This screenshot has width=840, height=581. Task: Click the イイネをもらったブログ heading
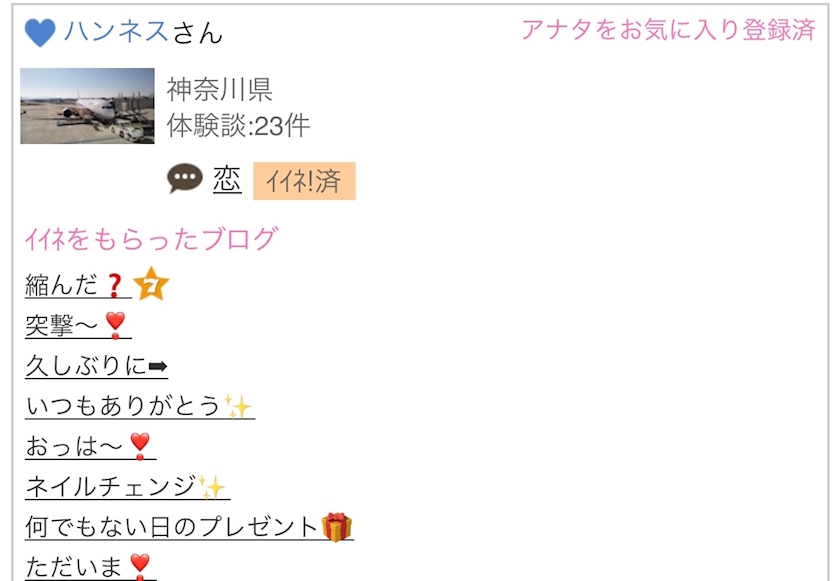tap(151, 239)
